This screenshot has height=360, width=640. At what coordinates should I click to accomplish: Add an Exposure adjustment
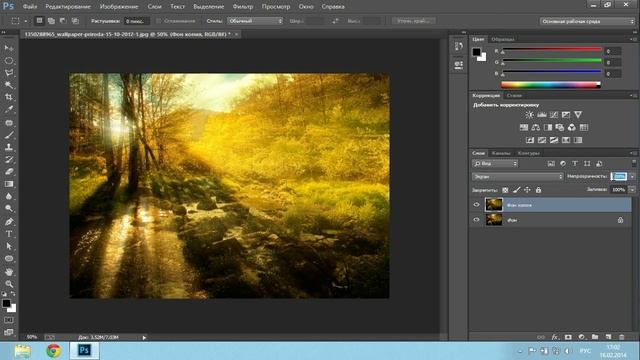566,115
